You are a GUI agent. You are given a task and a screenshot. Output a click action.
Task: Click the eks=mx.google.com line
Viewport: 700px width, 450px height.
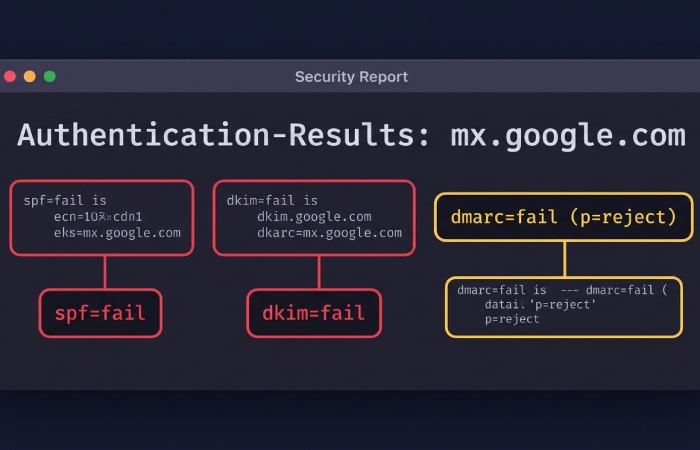tap(117, 233)
